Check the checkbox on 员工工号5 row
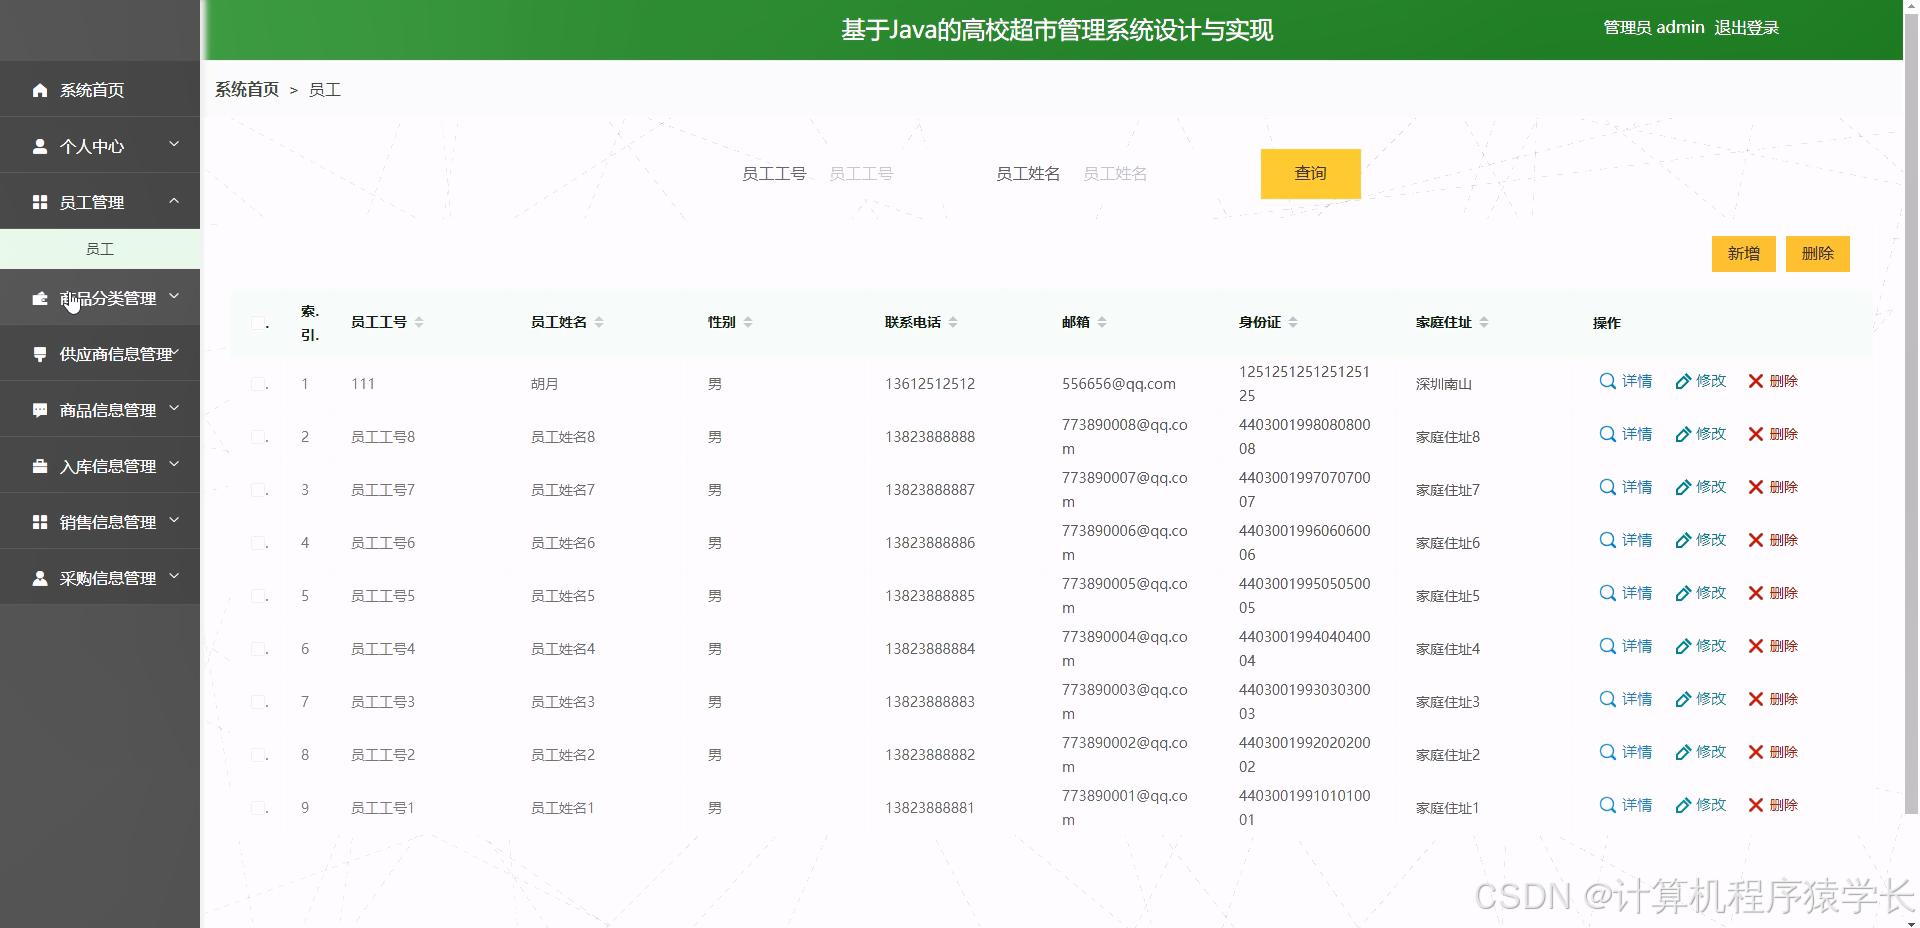The width and height of the screenshot is (1920, 928). [258, 595]
